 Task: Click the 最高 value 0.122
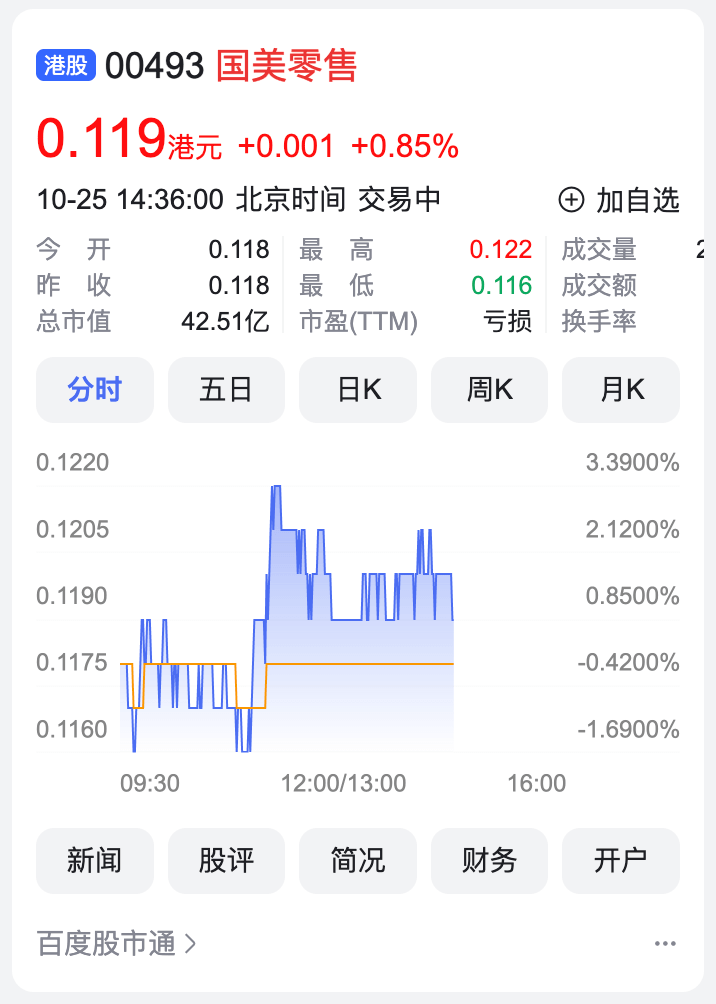click(501, 249)
